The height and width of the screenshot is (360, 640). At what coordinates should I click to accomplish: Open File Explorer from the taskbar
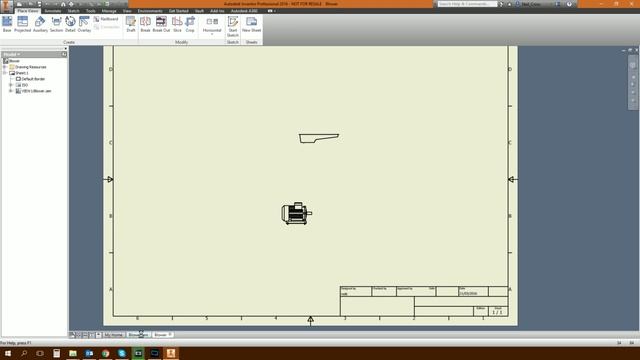coord(73,353)
